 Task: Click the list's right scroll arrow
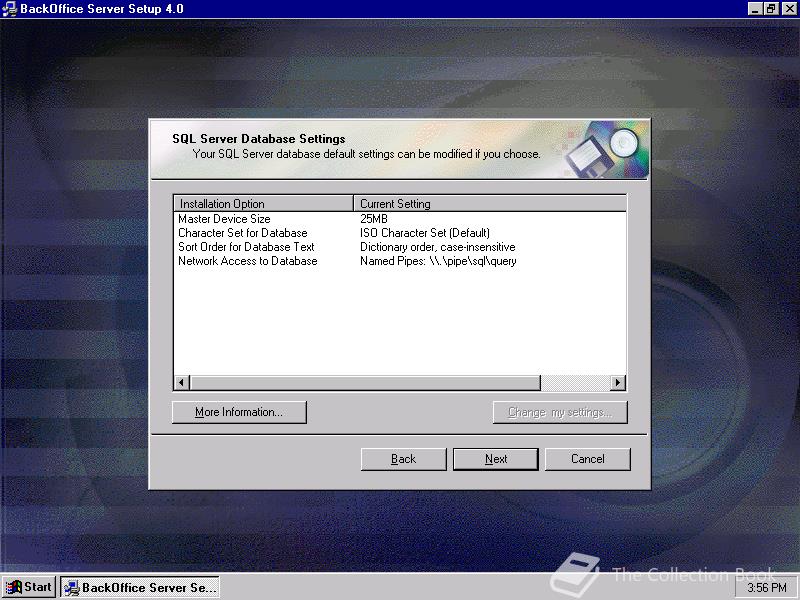tap(618, 383)
